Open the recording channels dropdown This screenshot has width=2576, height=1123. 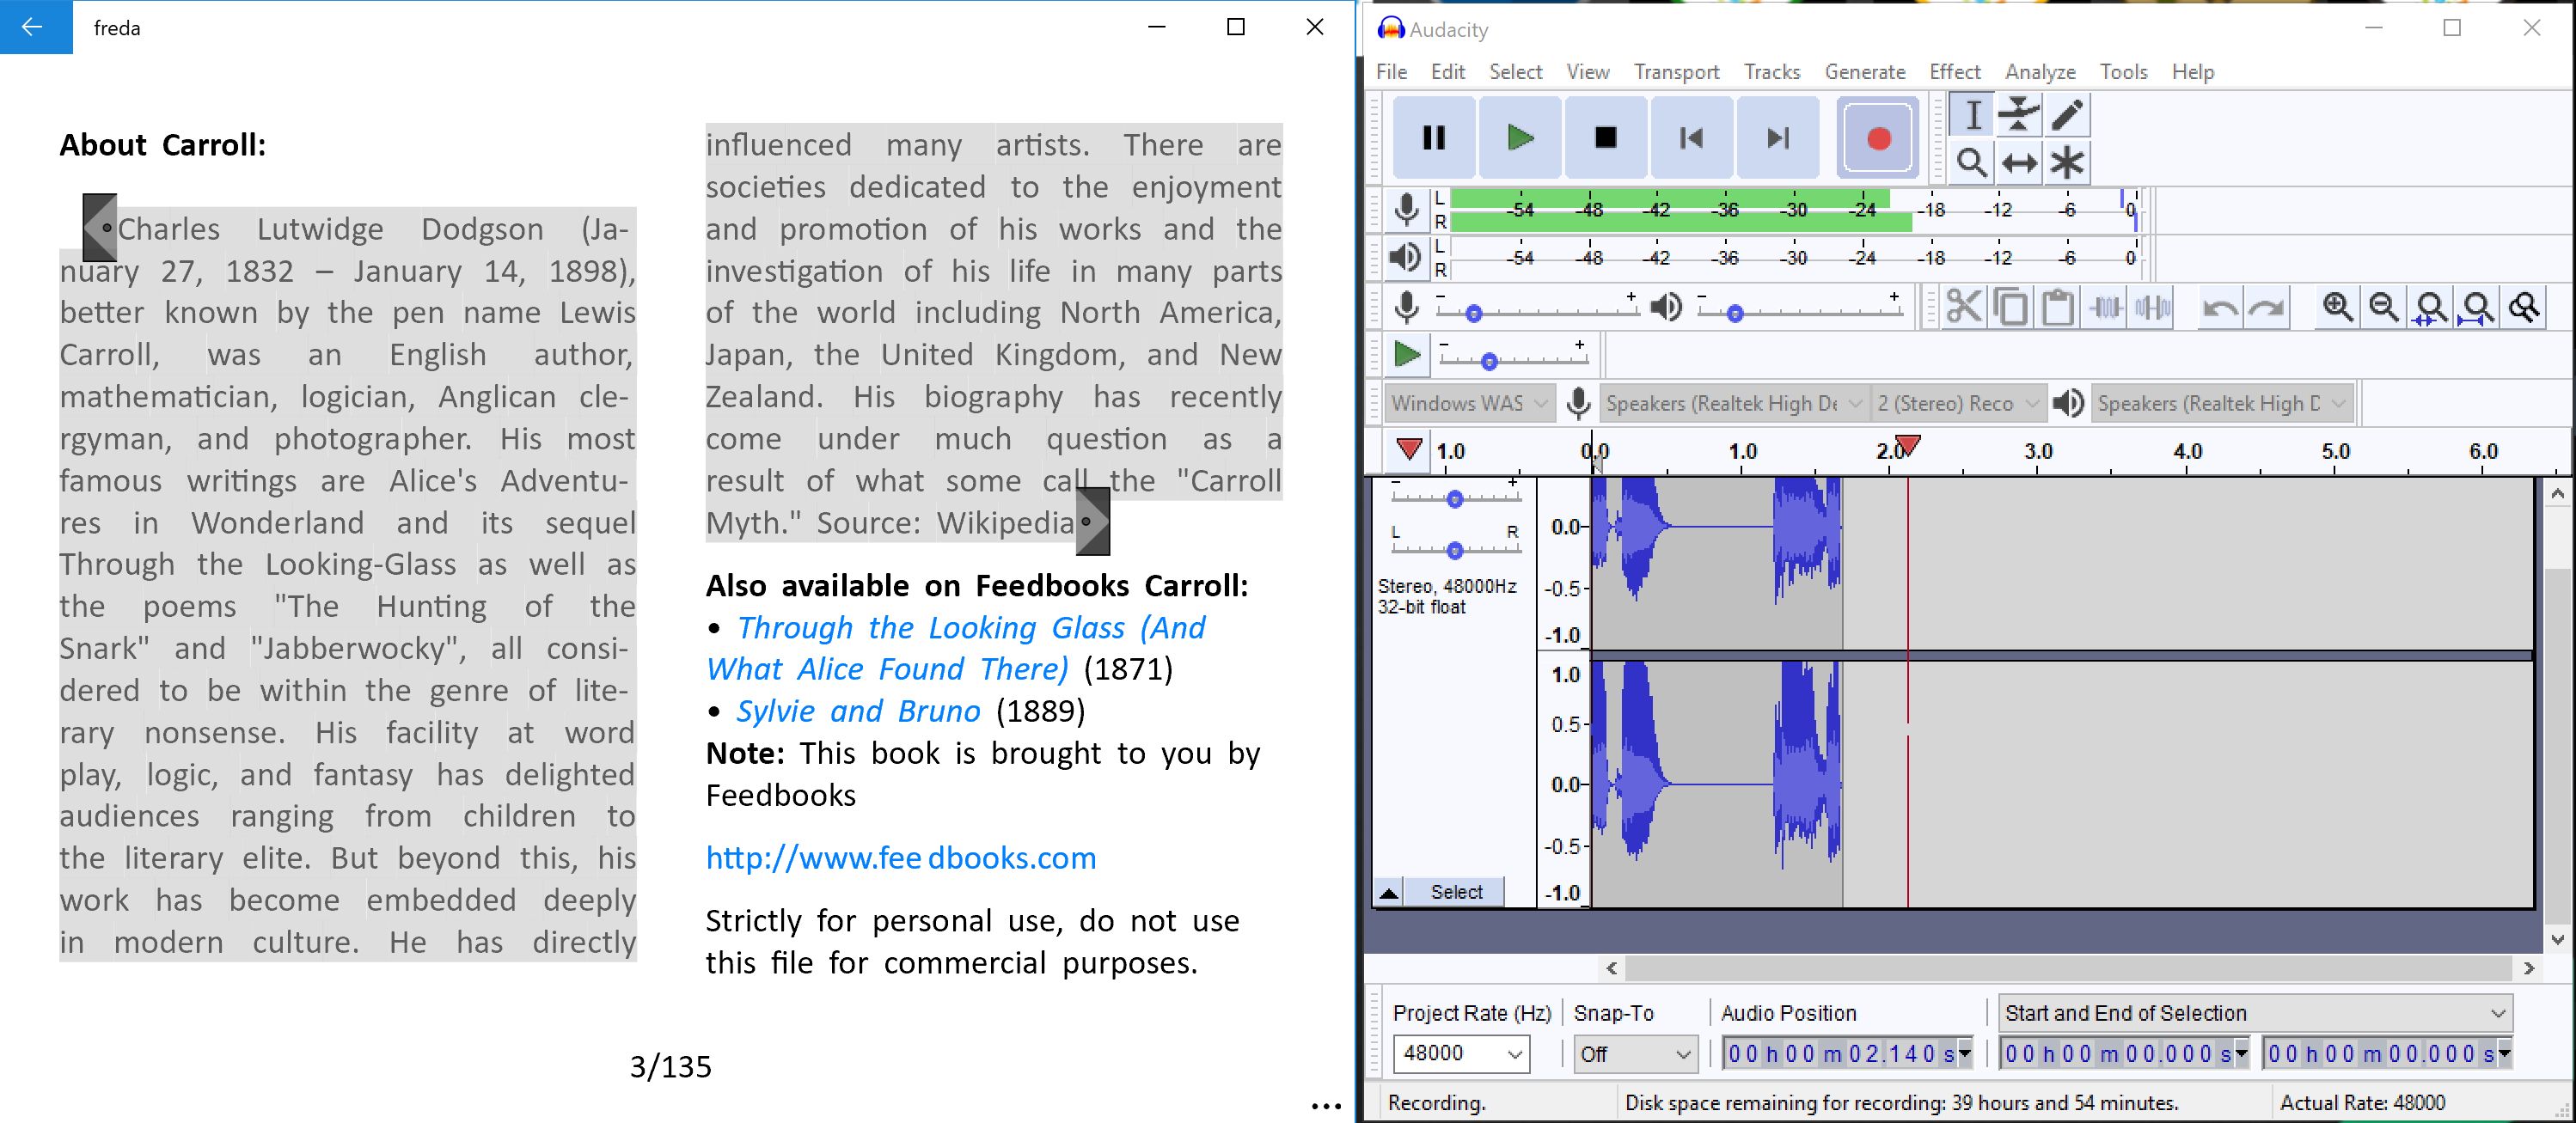tap(1957, 403)
